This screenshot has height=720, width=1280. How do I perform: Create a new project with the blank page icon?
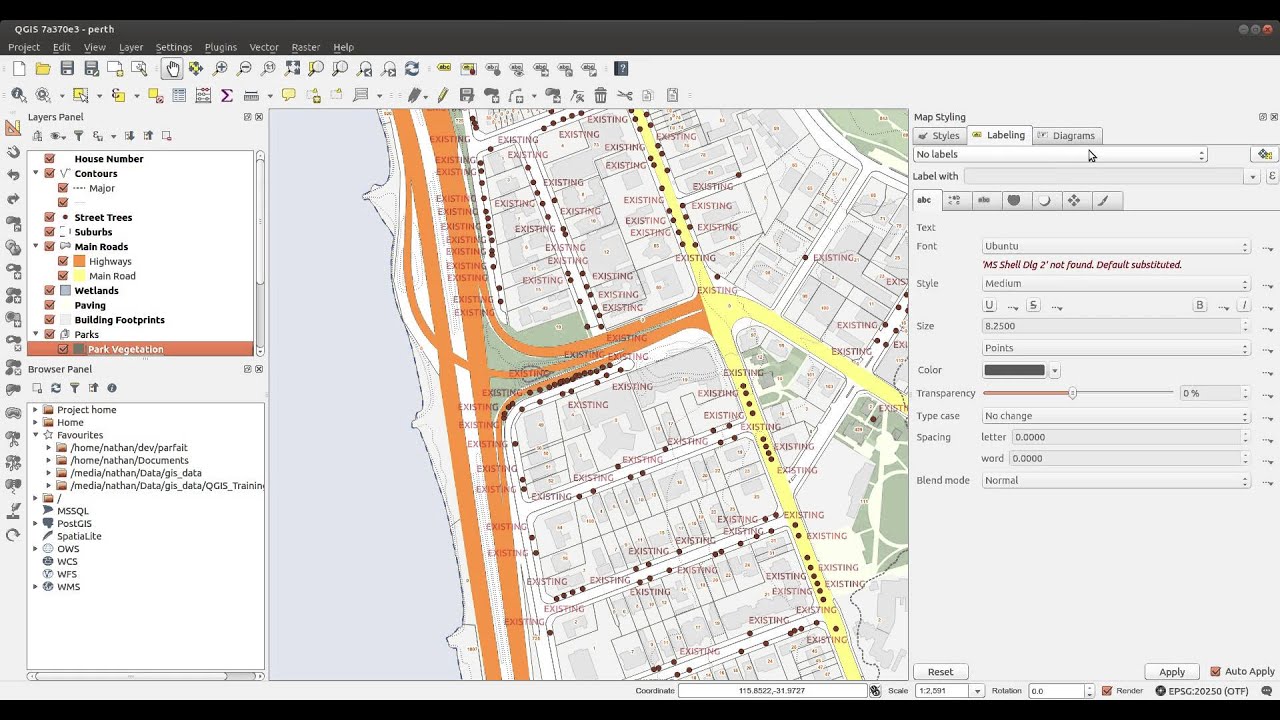pyautogui.click(x=19, y=69)
